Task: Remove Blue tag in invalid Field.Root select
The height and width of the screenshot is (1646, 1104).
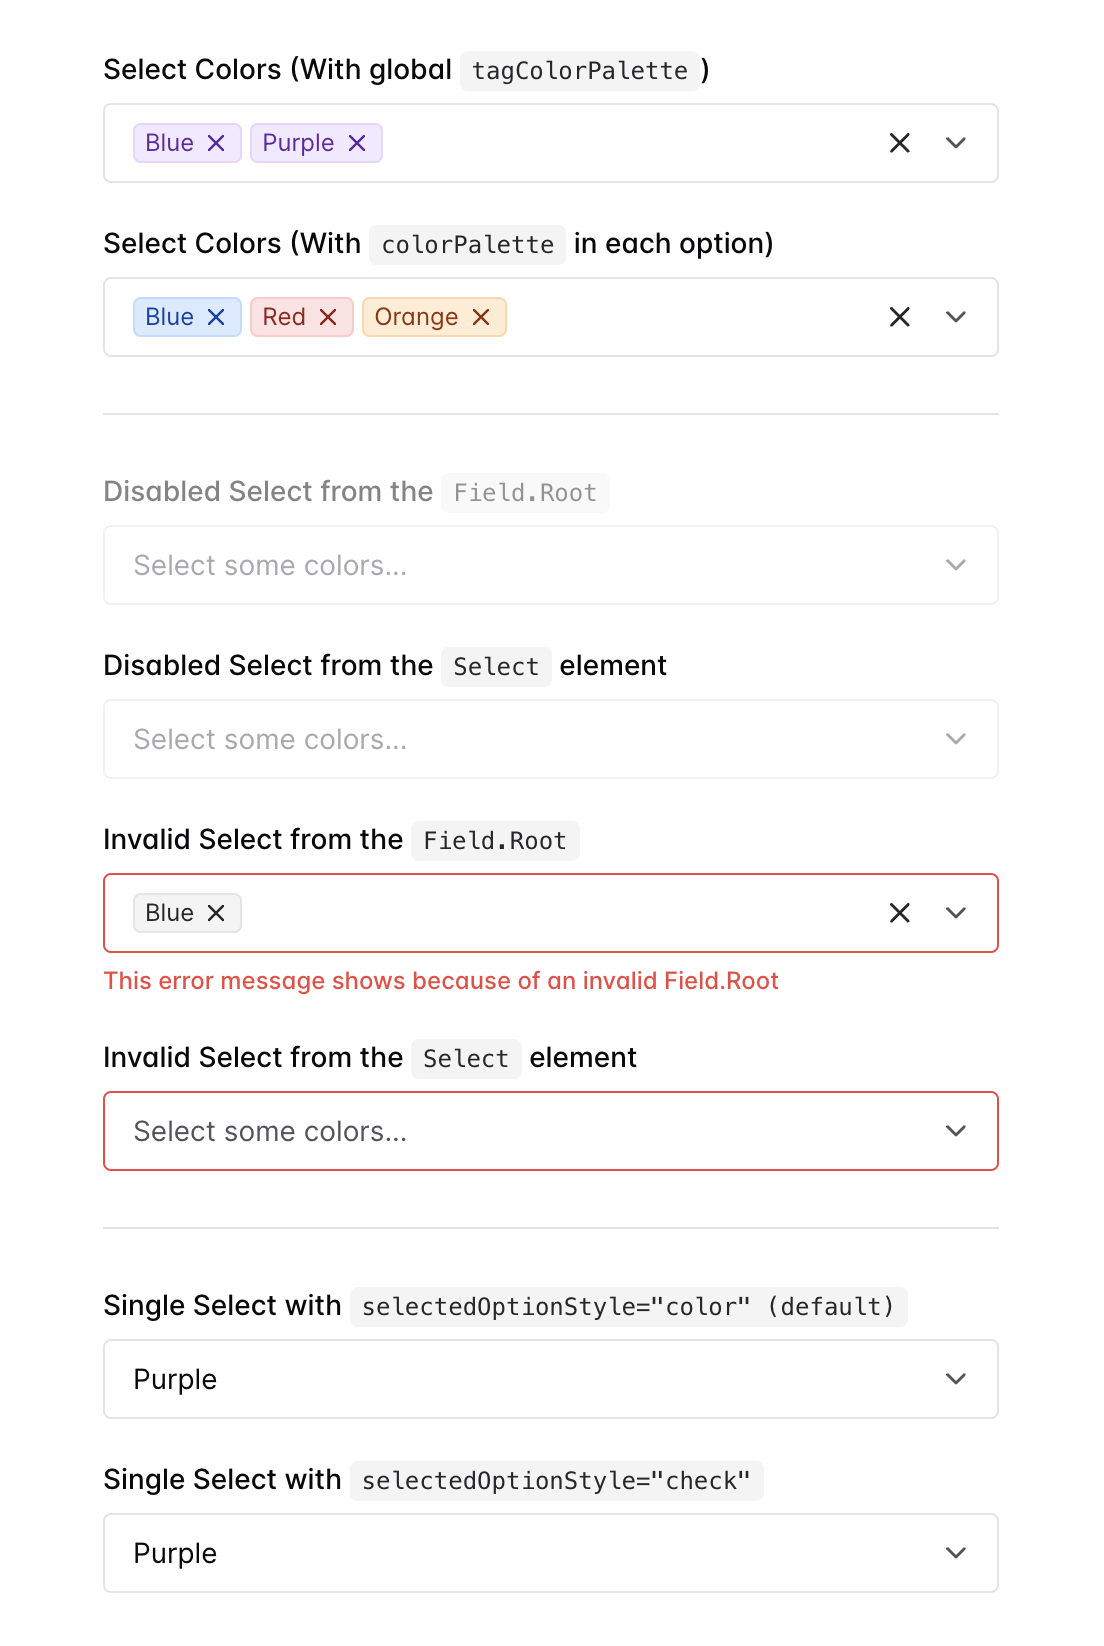Action: pyautogui.click(x=216, y=913)
